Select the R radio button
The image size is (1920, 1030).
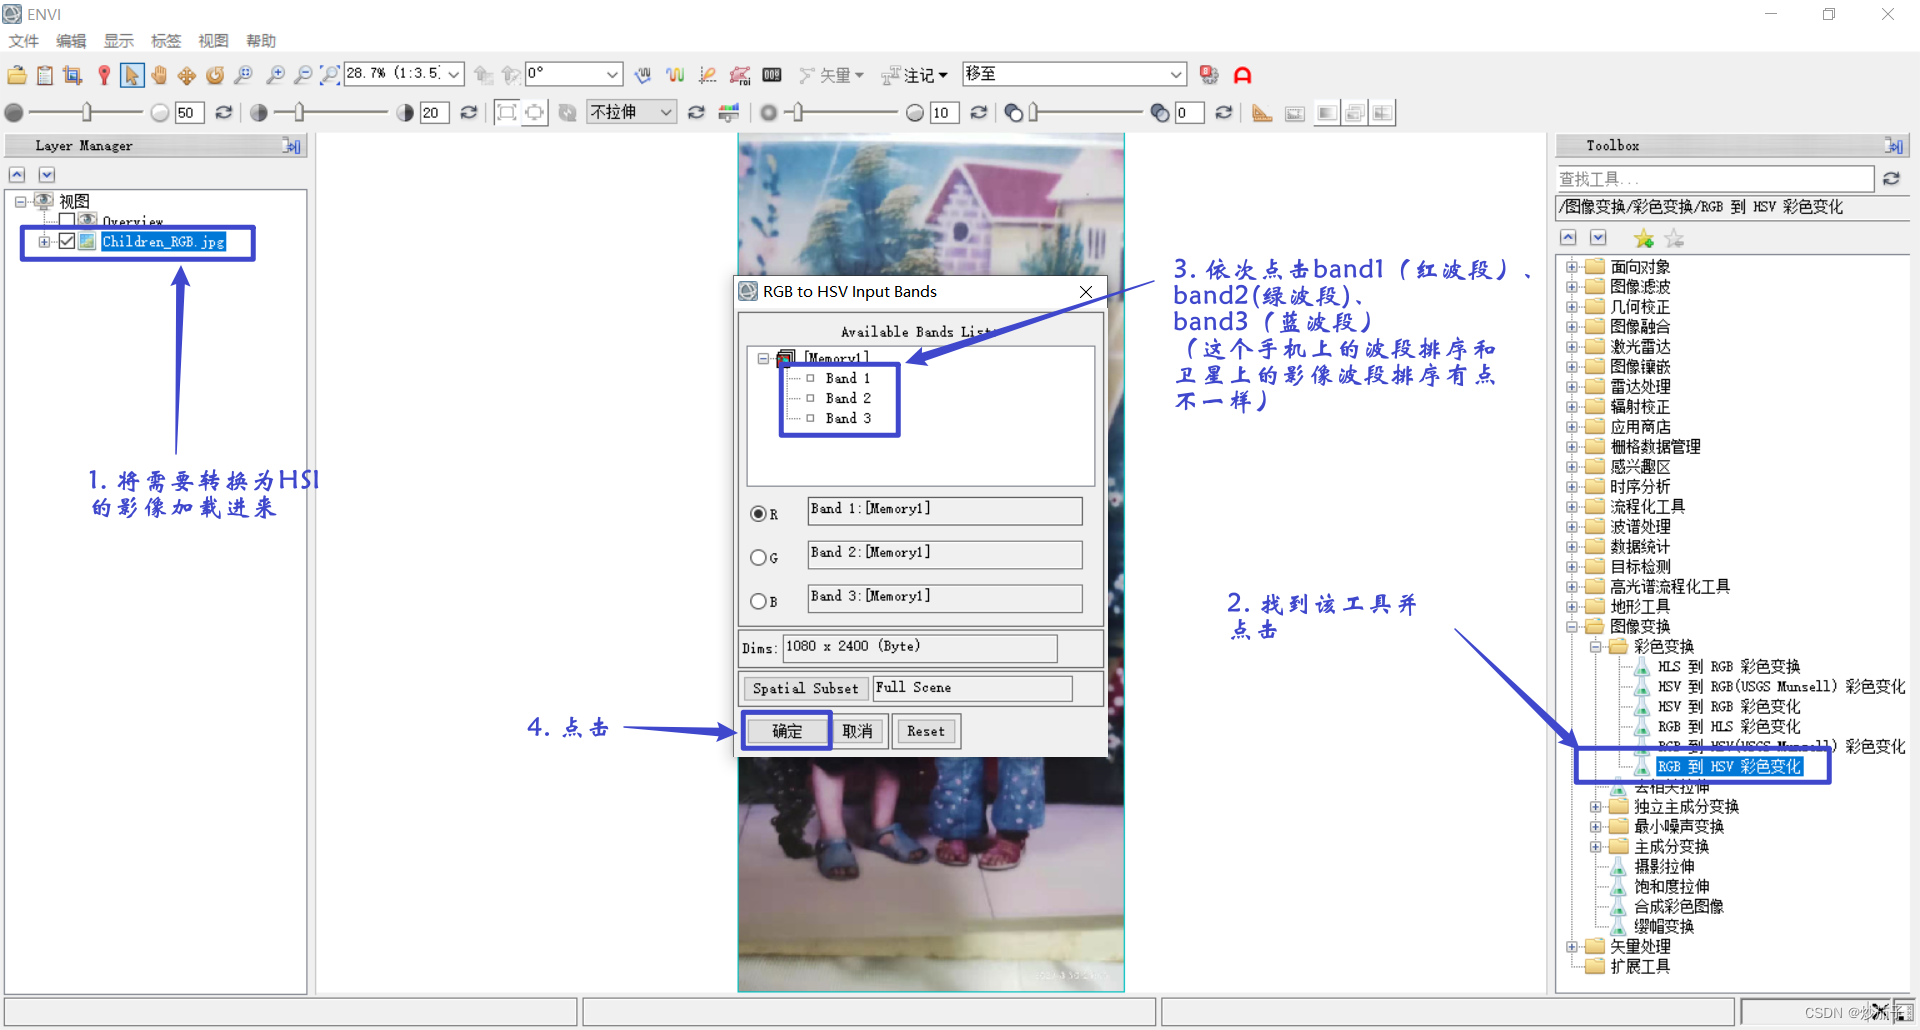(x=758, y=514)
